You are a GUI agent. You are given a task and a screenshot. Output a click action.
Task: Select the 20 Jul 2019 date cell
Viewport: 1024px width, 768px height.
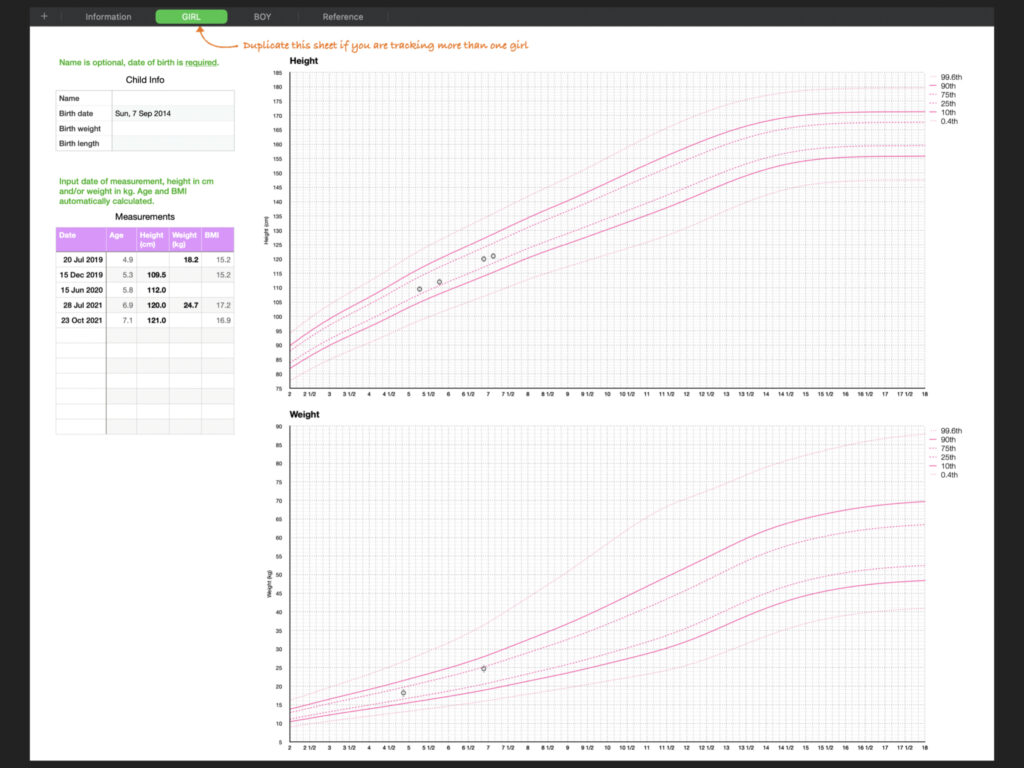(80, 259)
